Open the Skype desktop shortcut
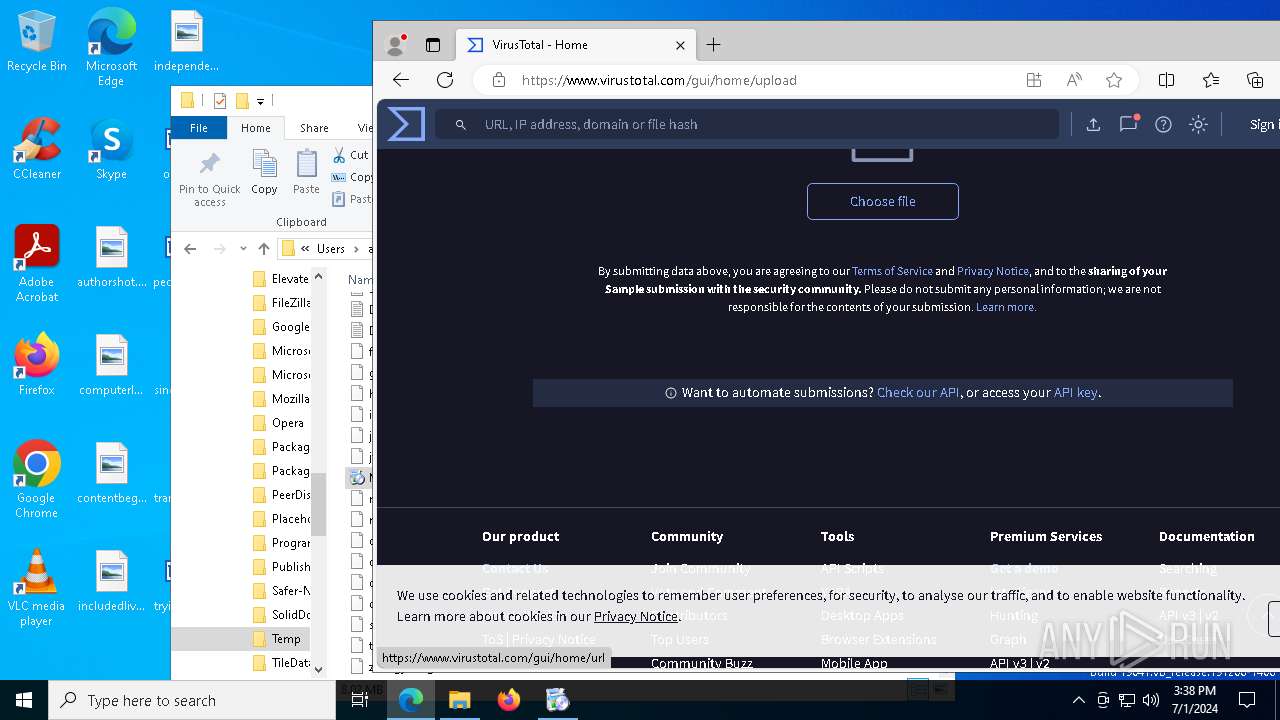Image resolution: width=1280 pixels, height=720 pixels. [111, 149]
